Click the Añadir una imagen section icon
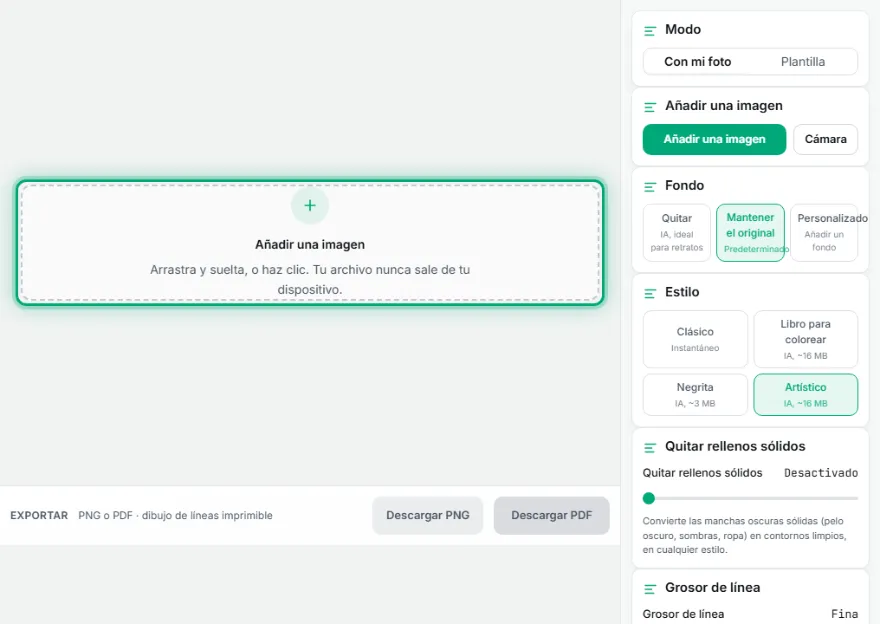The height and width of the screenshot is (624, 880). [x=650, y=107]
